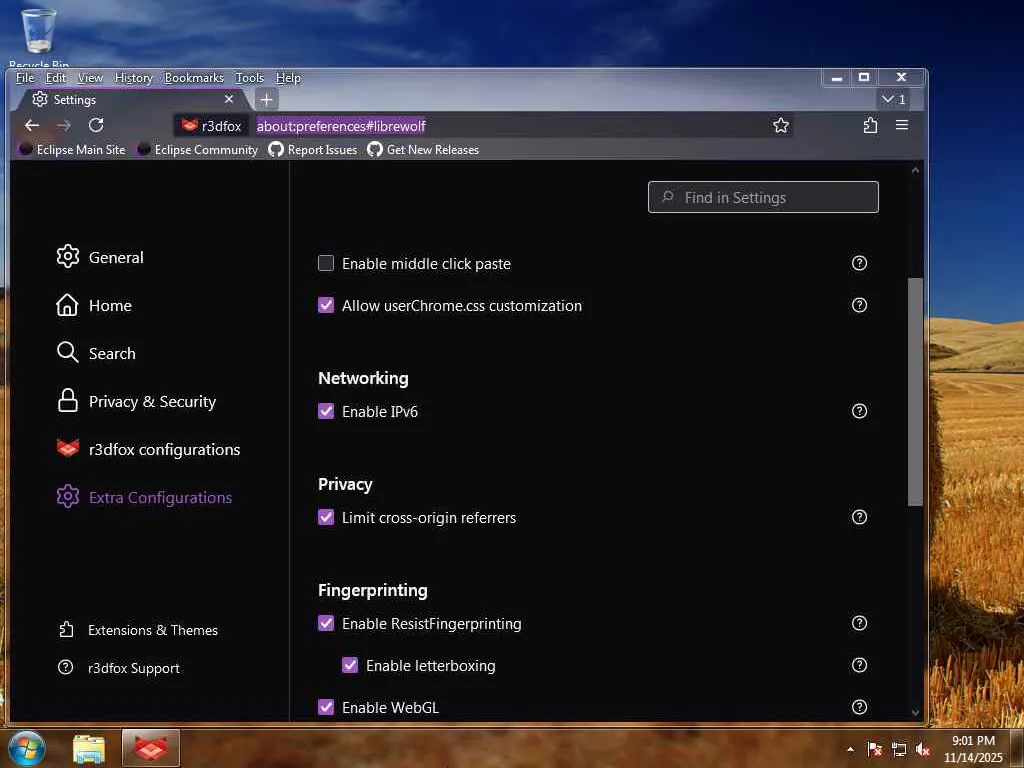
Task: Open Action Center flag icon
Action: click(x=875, y=750)
